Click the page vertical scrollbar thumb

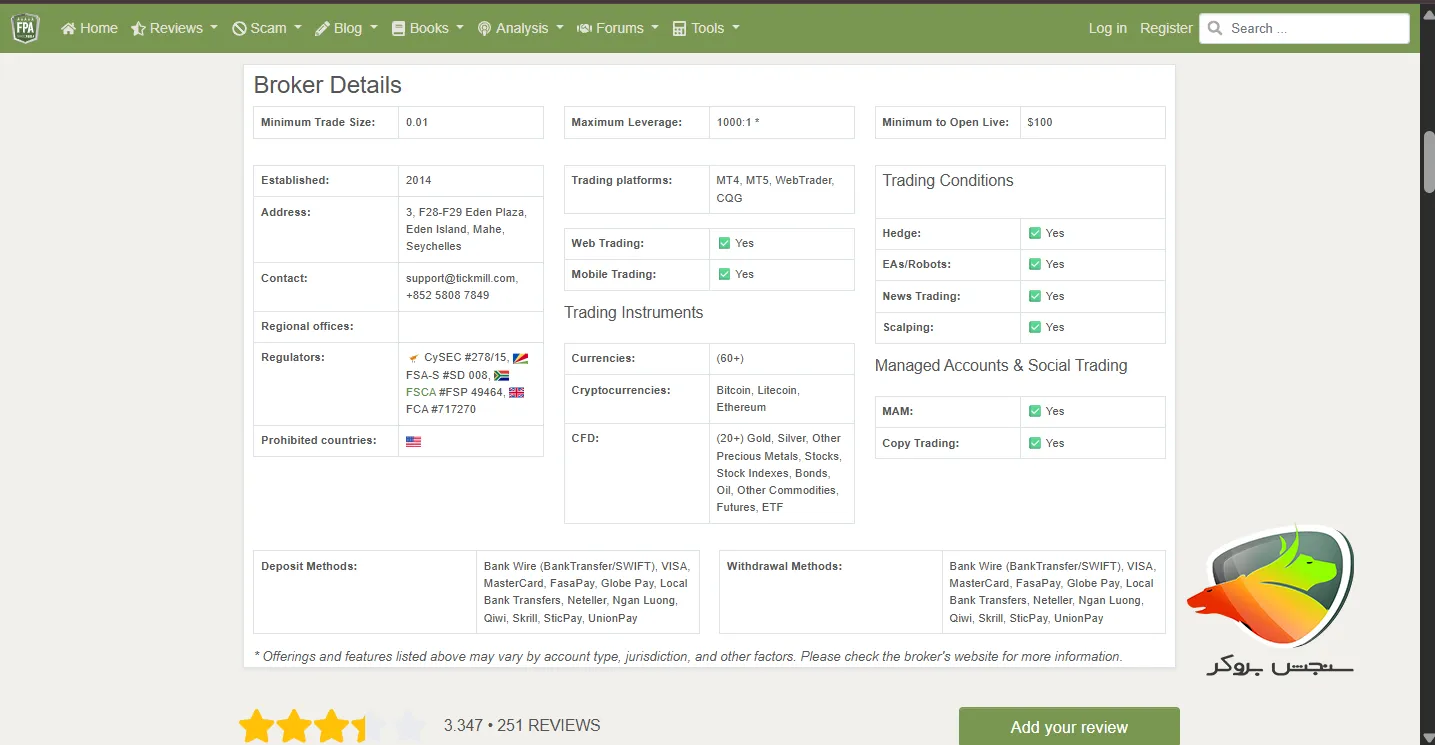tap(1427, 160)
